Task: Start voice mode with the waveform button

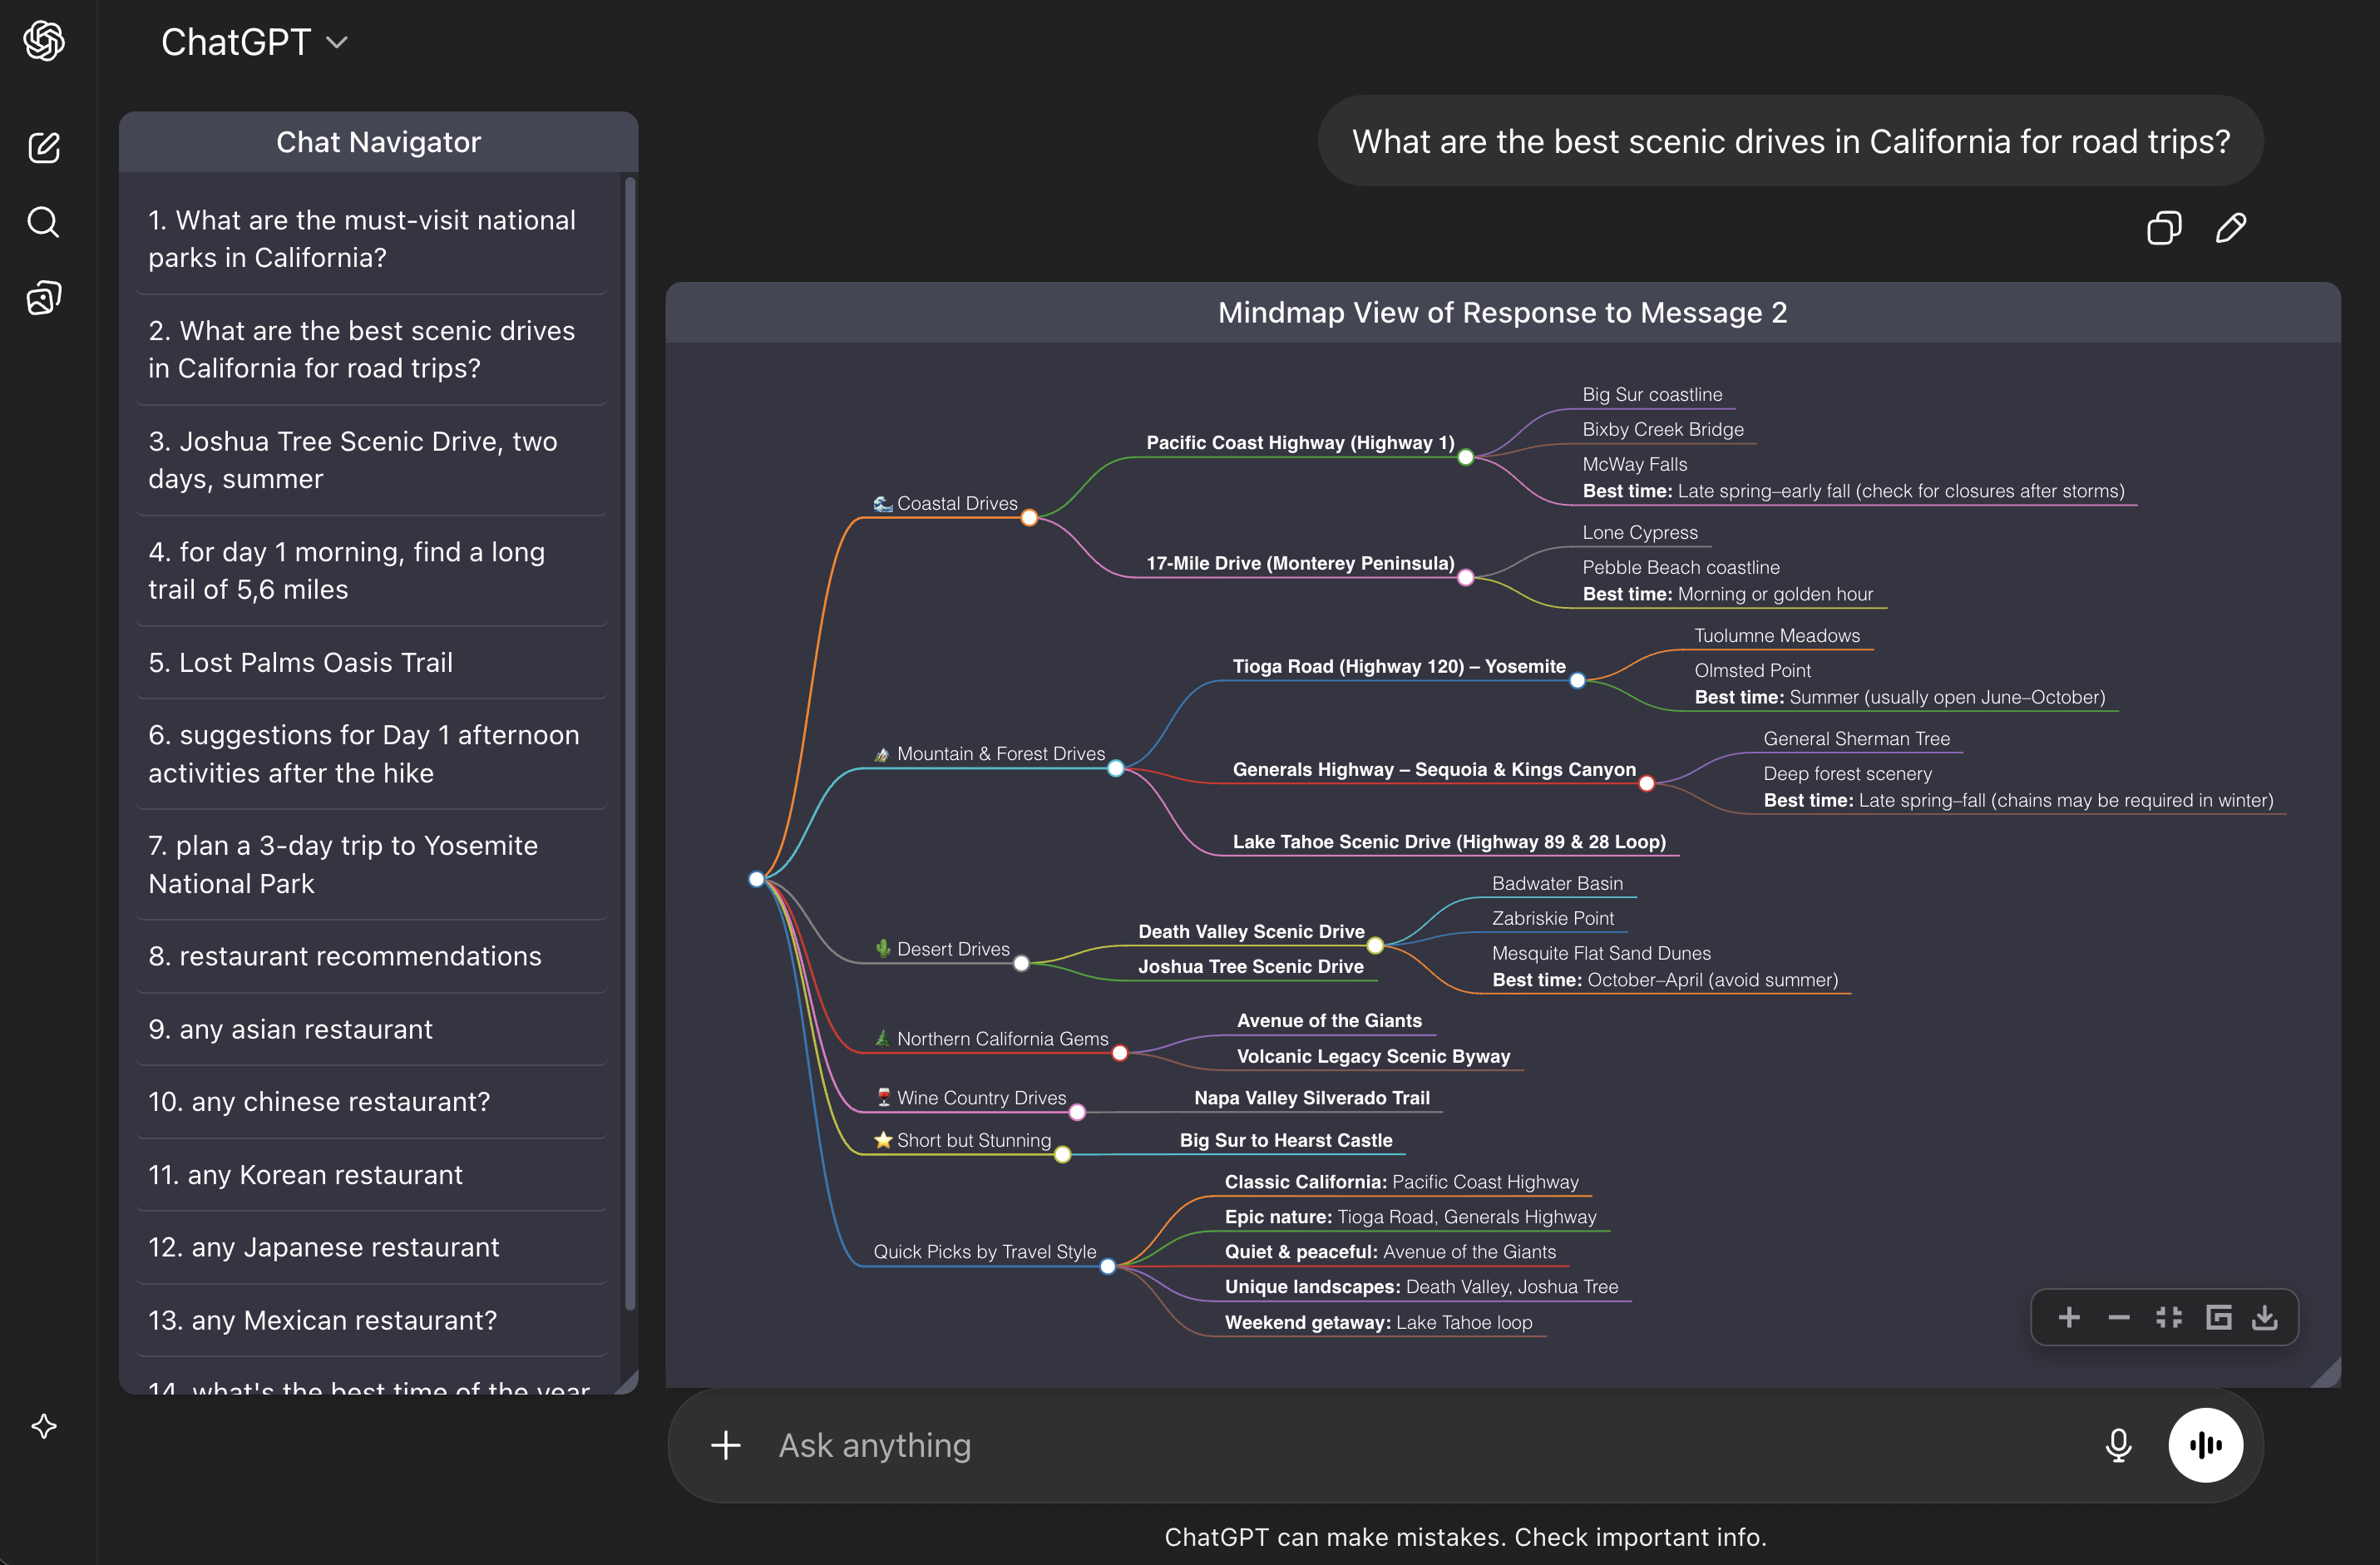Action: (x=2205, y=1445)
